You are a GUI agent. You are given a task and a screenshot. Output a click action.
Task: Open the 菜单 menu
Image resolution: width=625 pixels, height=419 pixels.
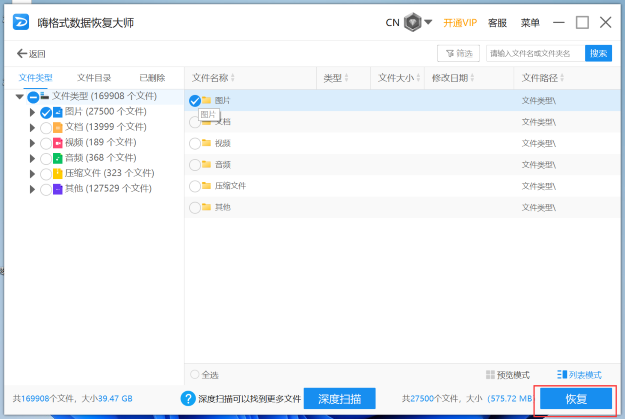coord(530,23)
